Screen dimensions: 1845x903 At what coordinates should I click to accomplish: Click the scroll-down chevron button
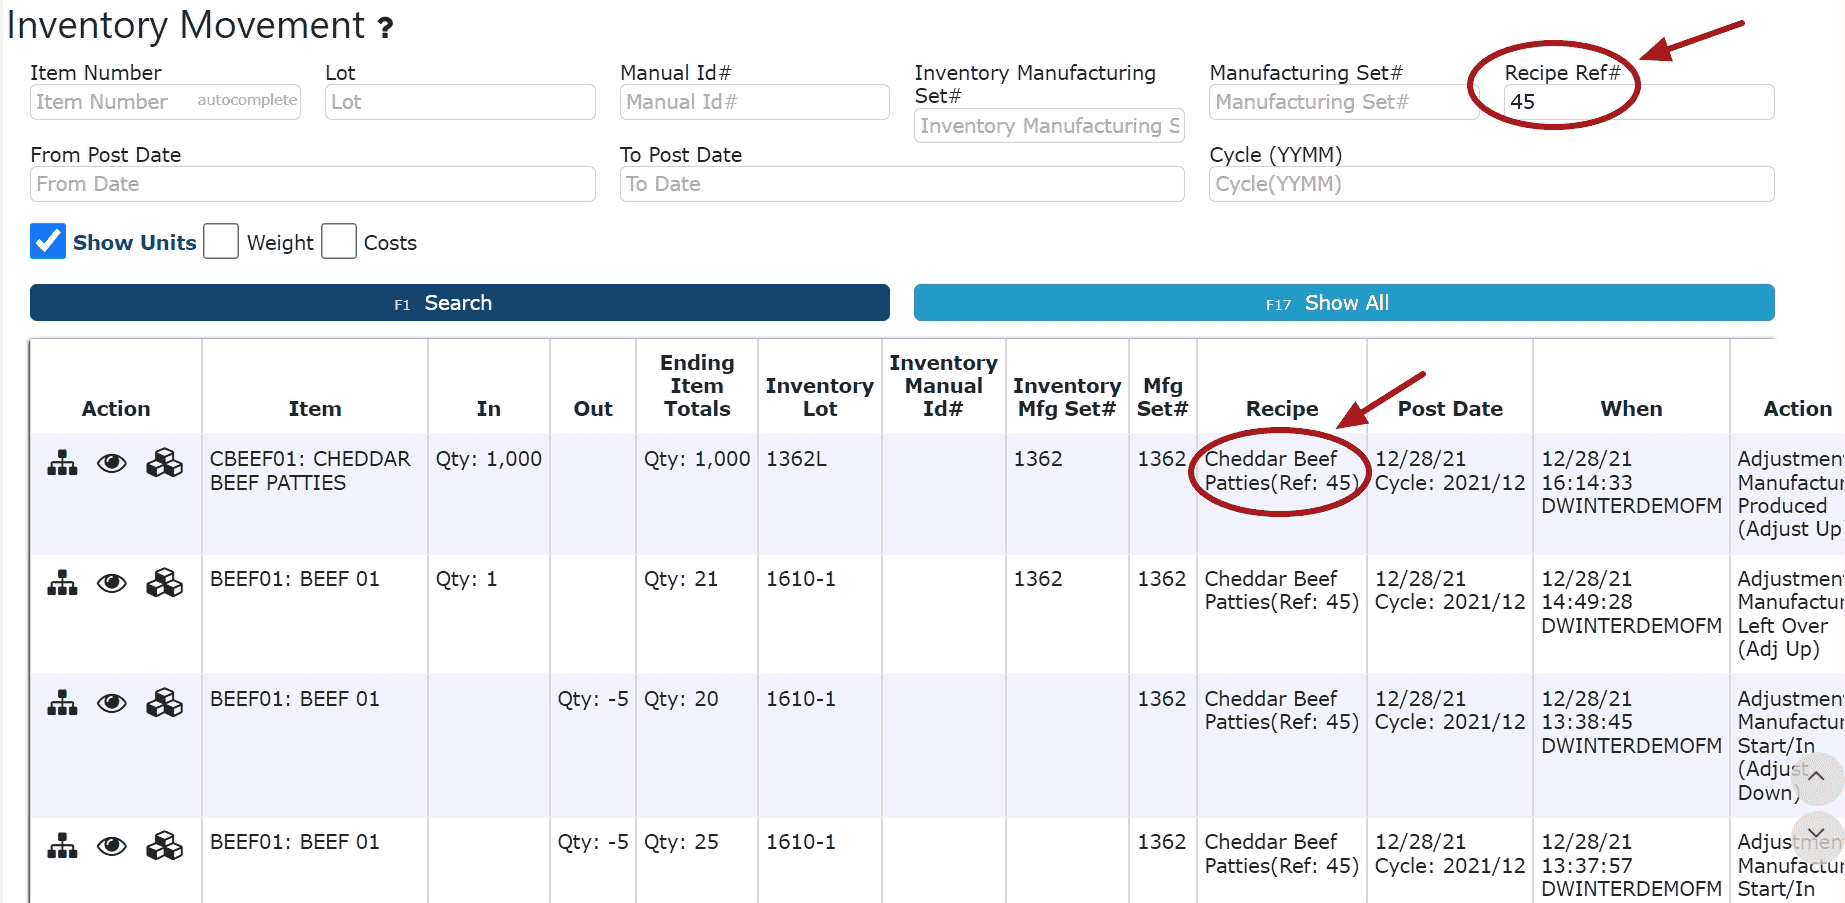(x=1816, y=836)
